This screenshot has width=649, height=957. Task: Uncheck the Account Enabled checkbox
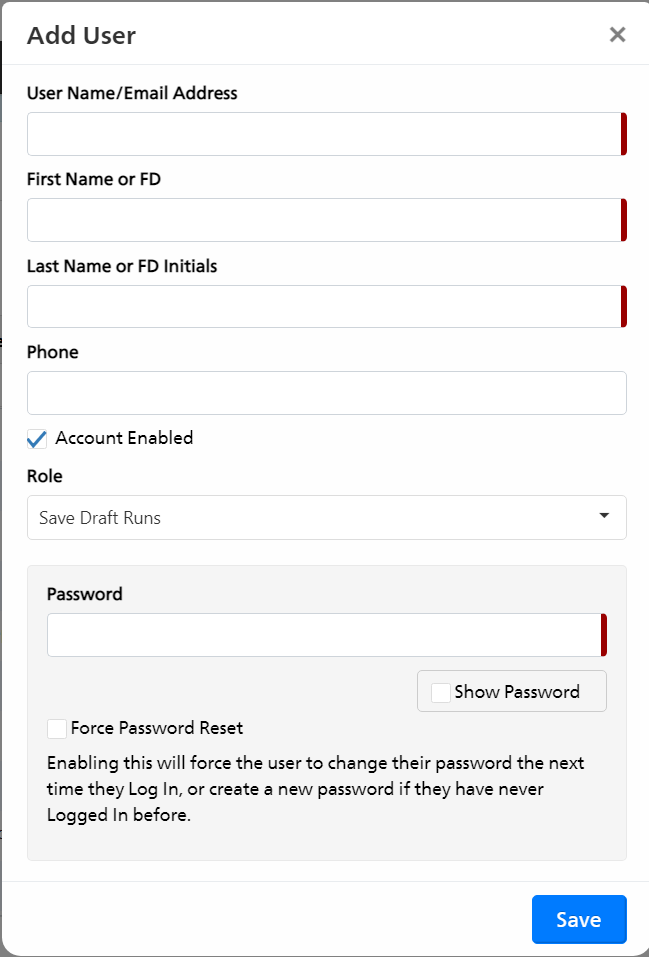tap(37, 439)
